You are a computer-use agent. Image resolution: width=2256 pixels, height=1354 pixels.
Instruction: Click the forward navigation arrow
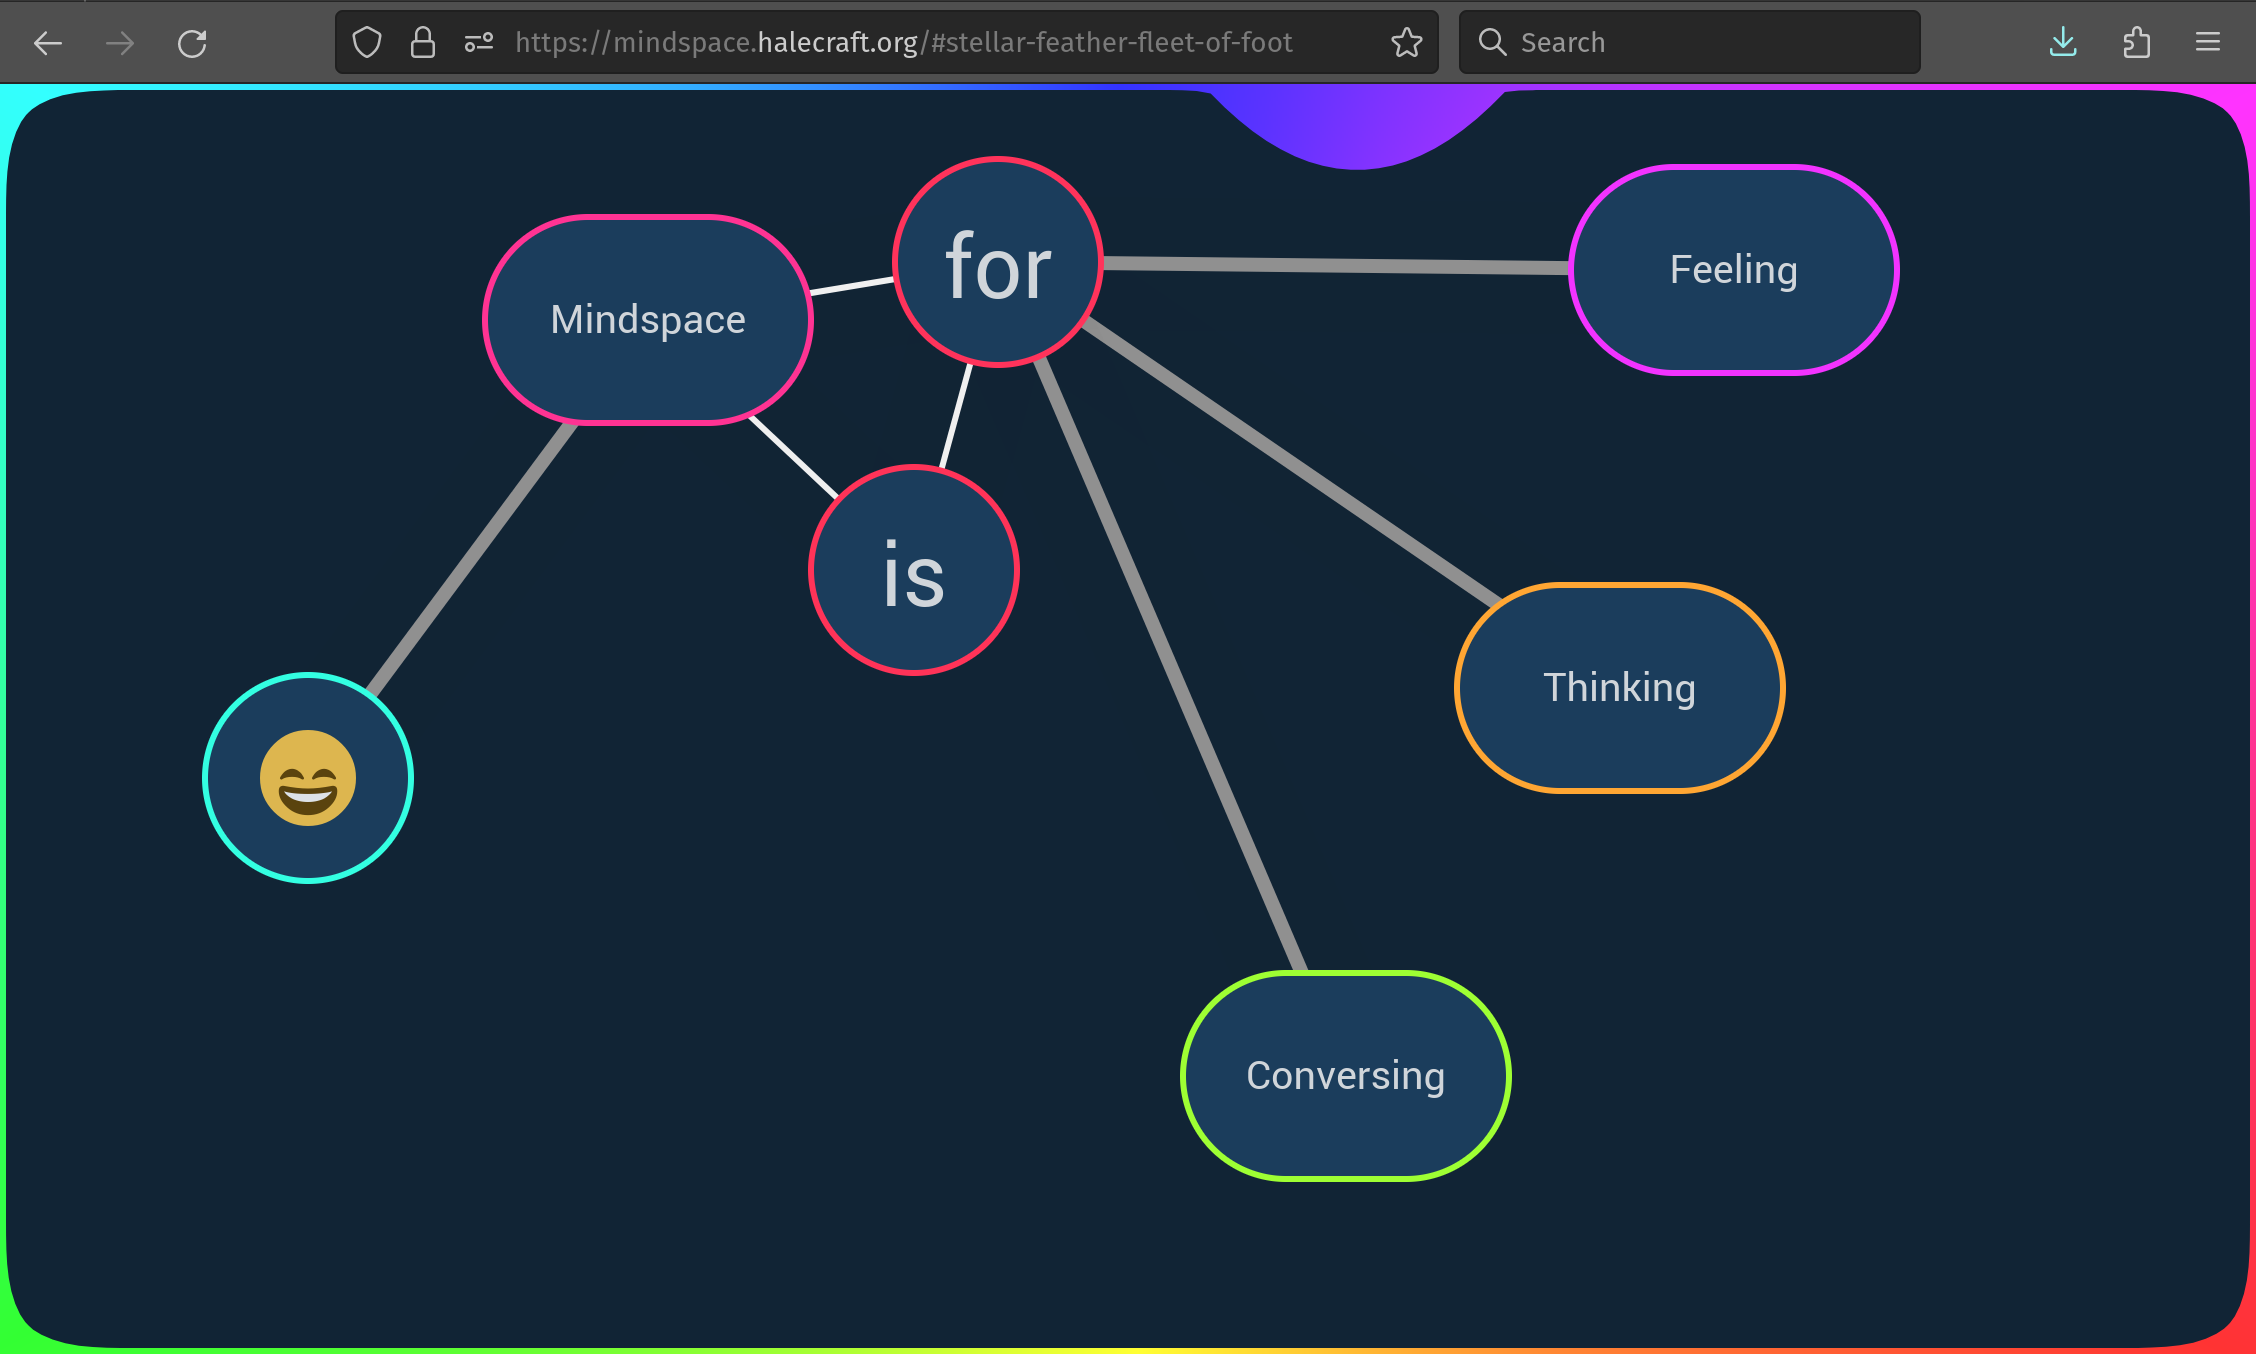pyautogui.click(x=120, y=43)
